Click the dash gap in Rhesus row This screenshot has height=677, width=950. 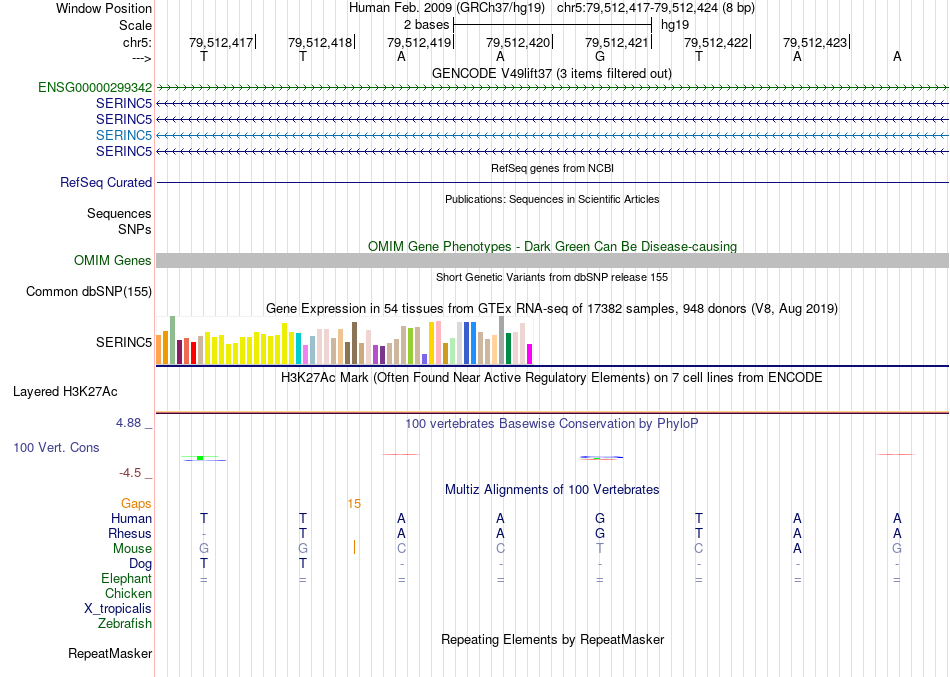(x=204, y=534)
